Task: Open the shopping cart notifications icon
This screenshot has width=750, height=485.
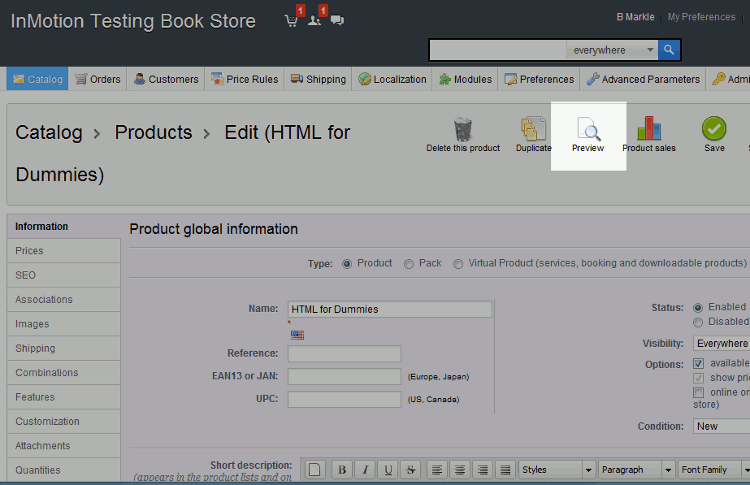Action: pyautogui.click(x=292, y=20)
